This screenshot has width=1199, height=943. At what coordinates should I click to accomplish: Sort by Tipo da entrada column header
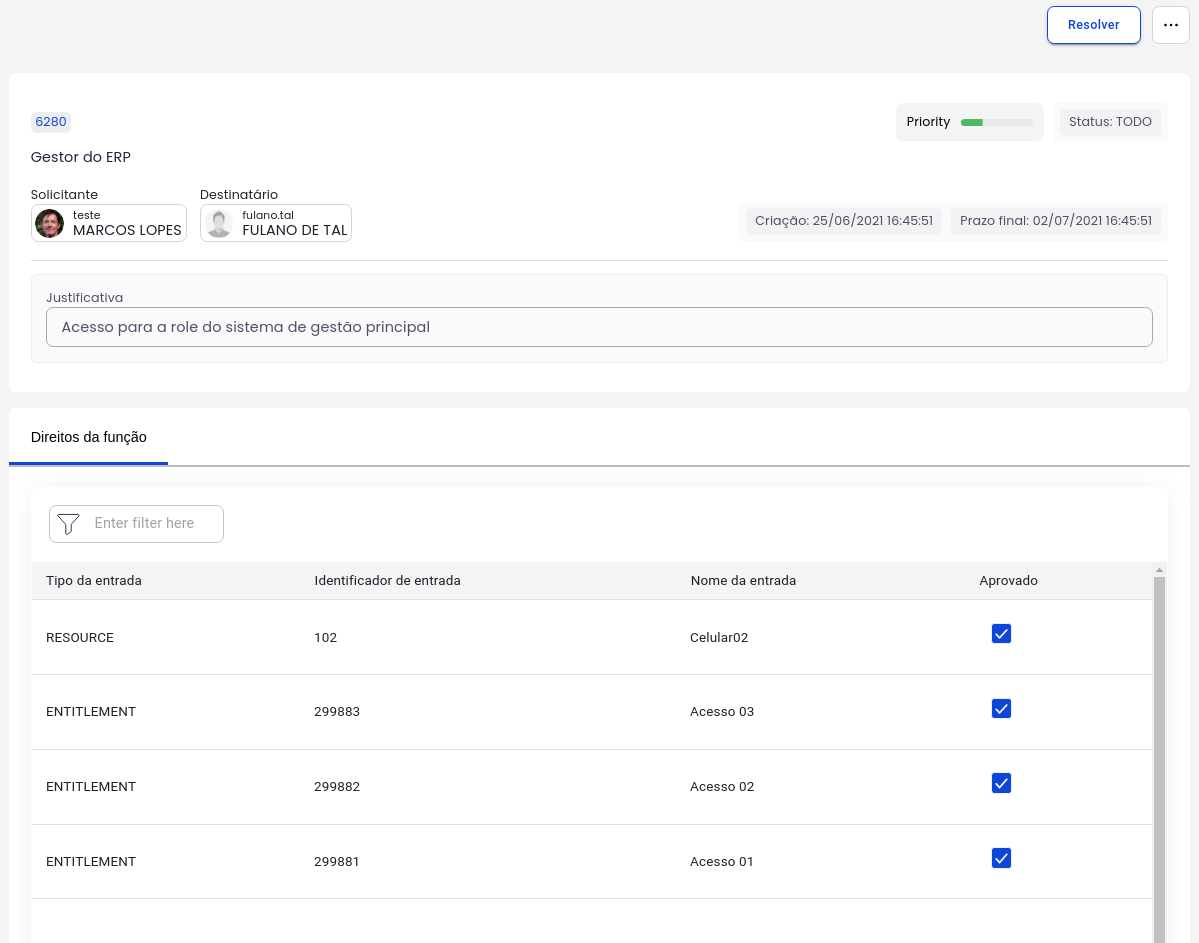pyautogui.click(x=94, y=580)
